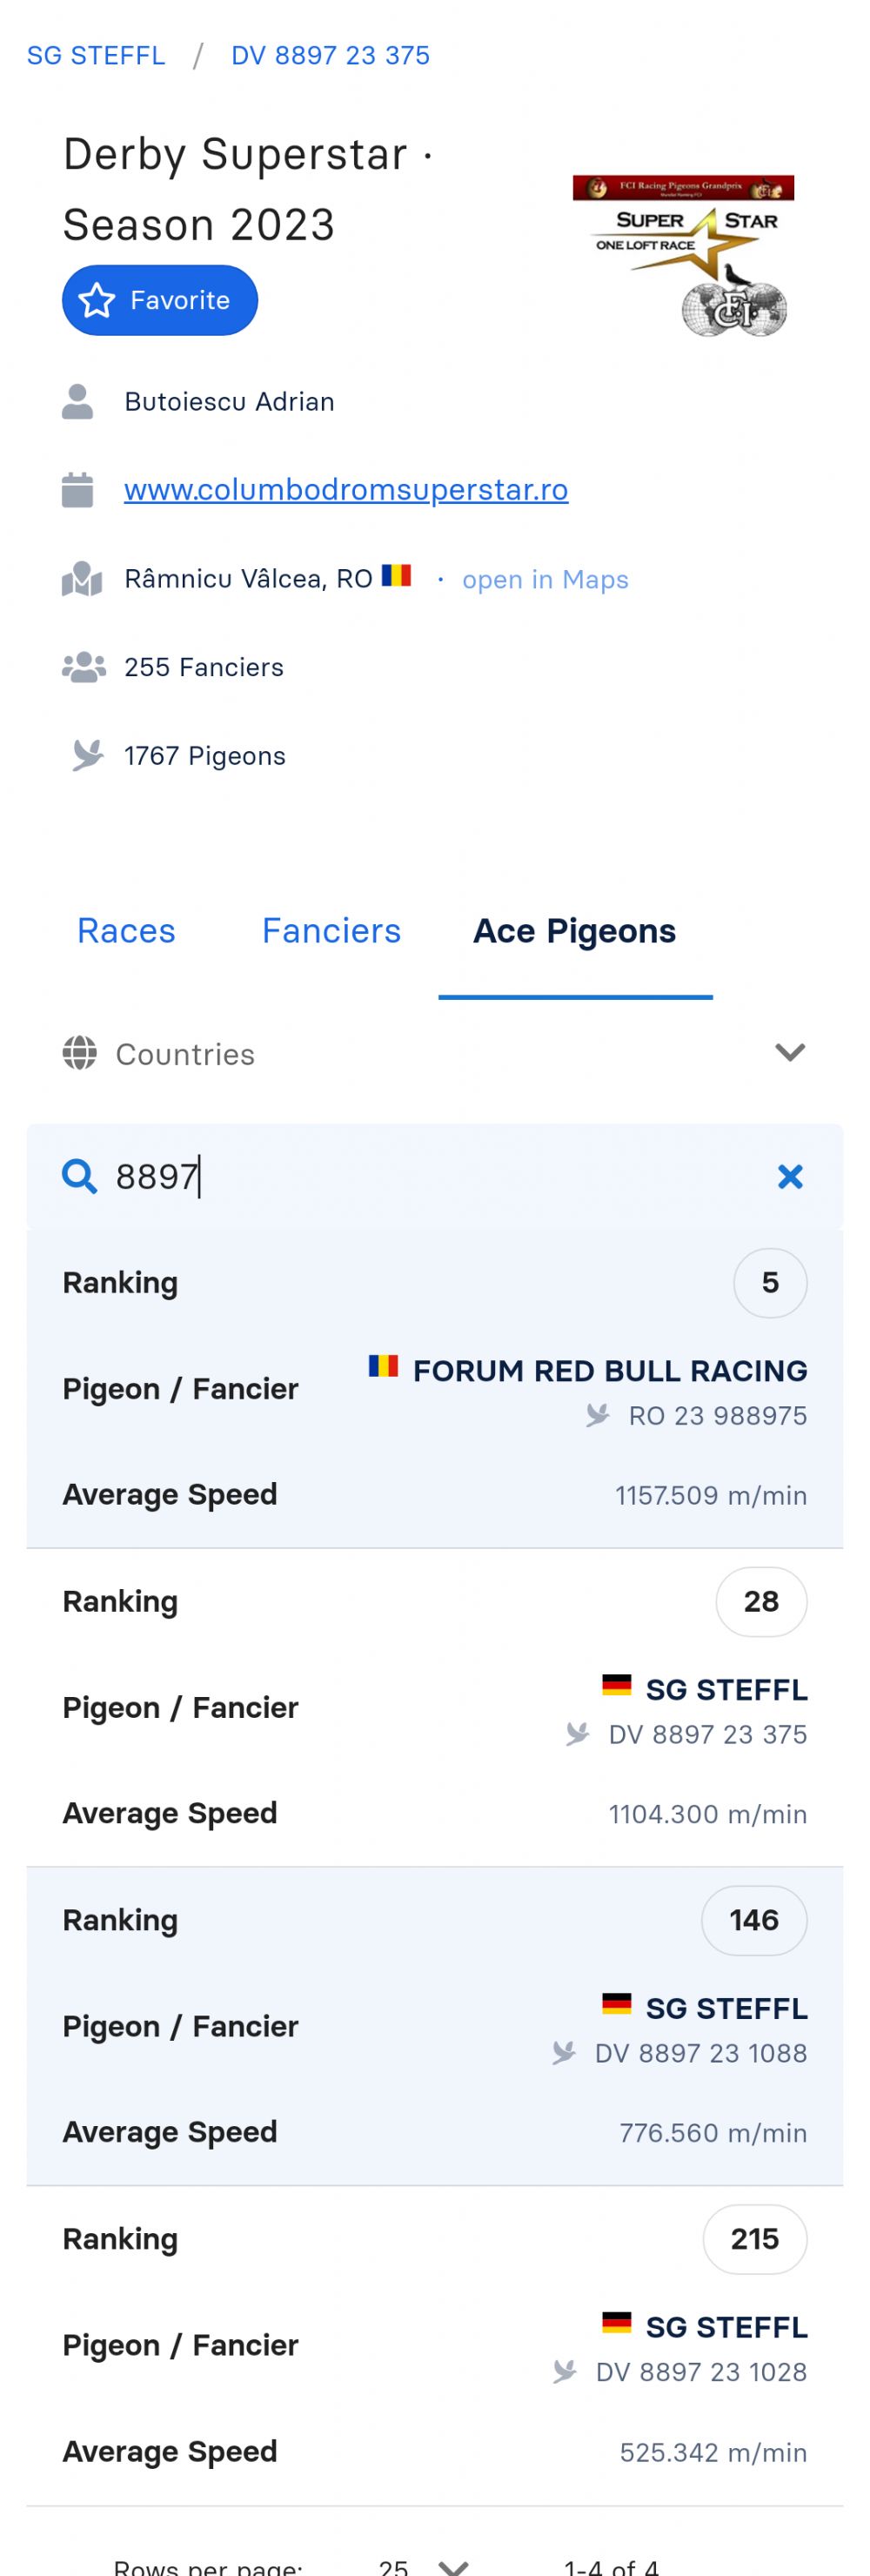Click the Favorite star button
The width and height of the screenshot is (870, 2576).
click(160, 300)
